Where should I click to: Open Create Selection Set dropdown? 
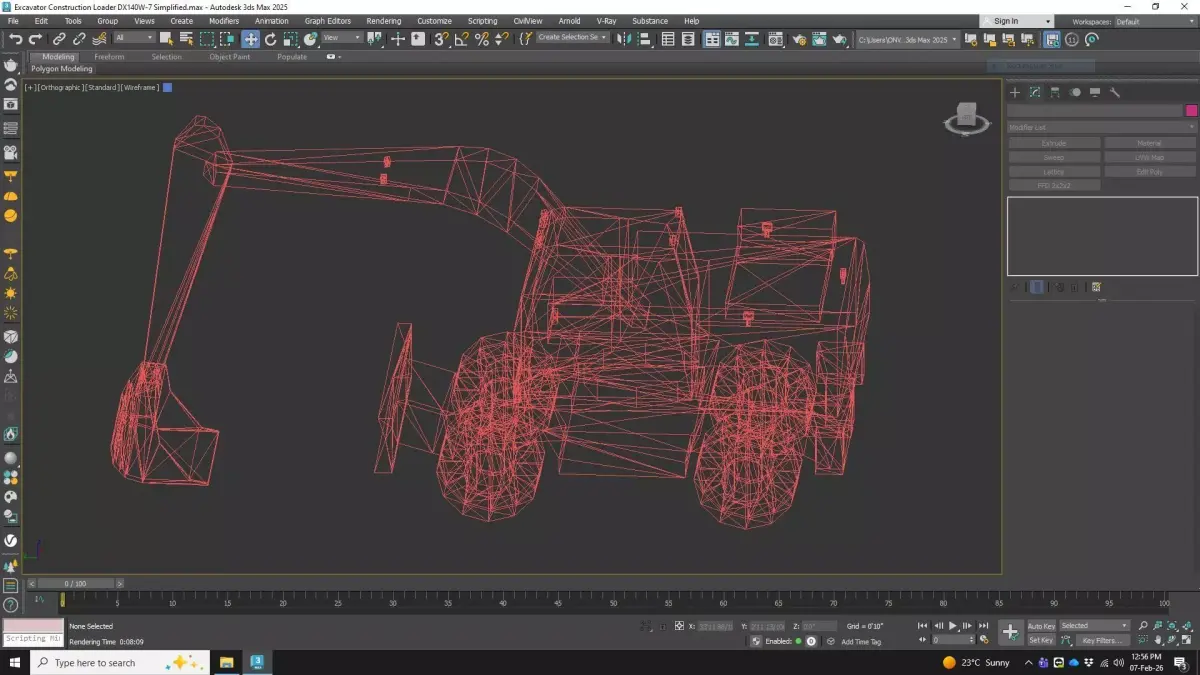pos(572,38)
